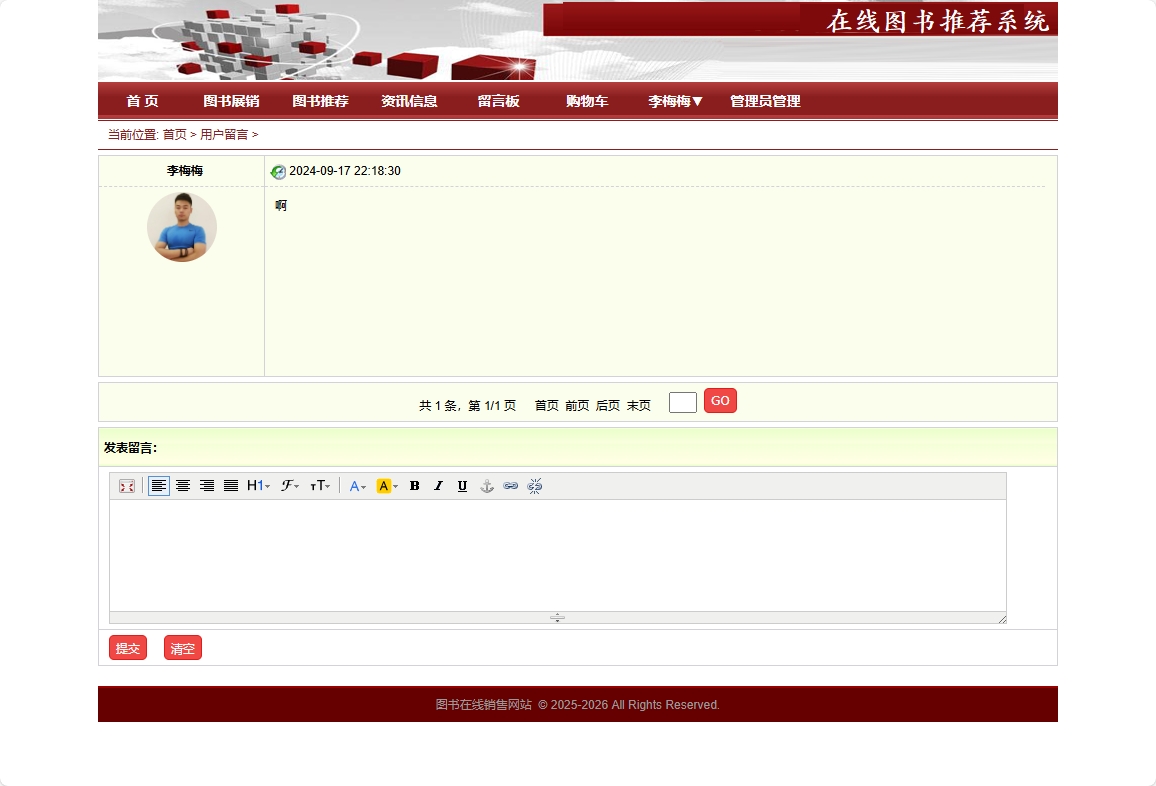Open the 图书展销 menu item
1156x786 pixels.
(231, 101)
